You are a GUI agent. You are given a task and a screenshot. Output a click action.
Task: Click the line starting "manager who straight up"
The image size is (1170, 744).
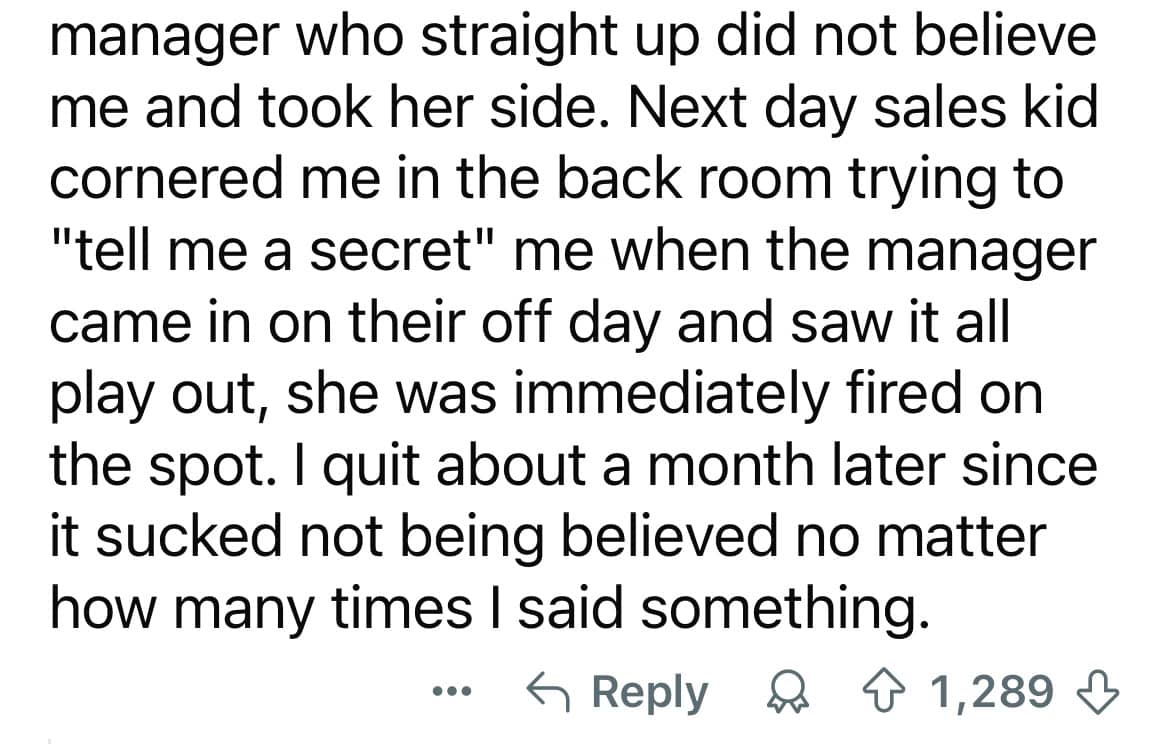(x=573, y=37)
